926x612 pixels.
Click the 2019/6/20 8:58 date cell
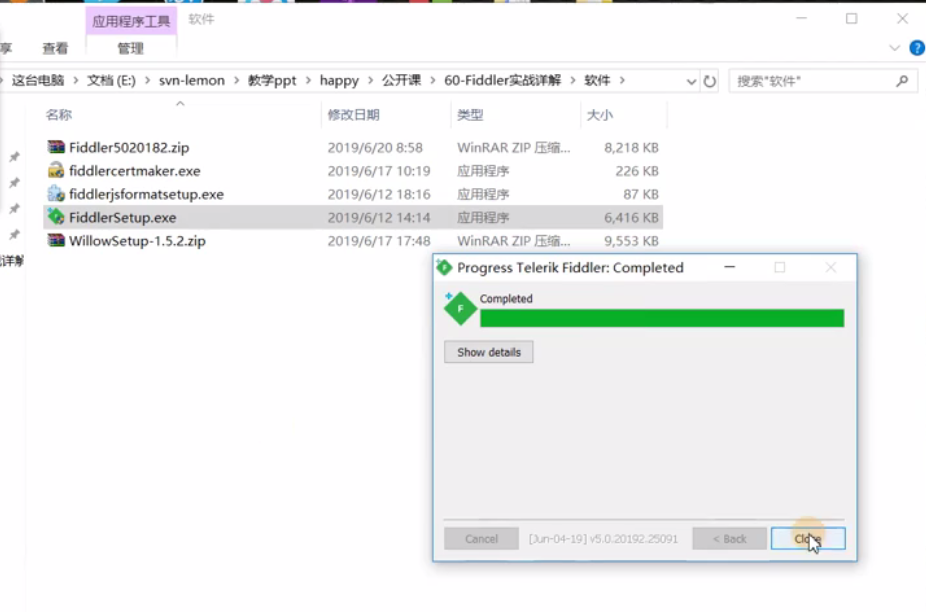375,148
